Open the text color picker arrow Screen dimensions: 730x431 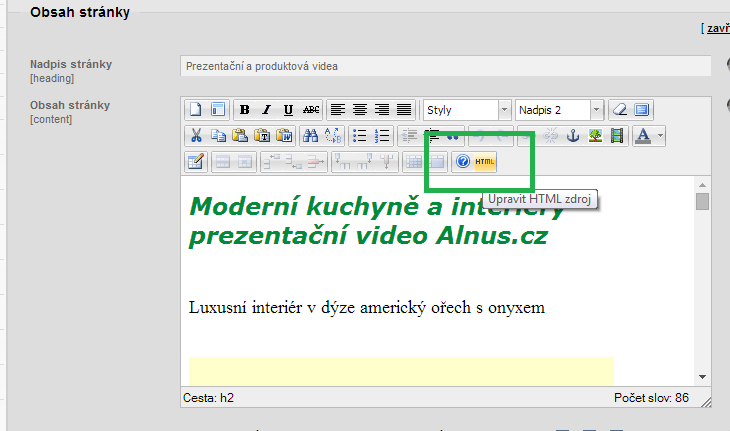(660, 136)
